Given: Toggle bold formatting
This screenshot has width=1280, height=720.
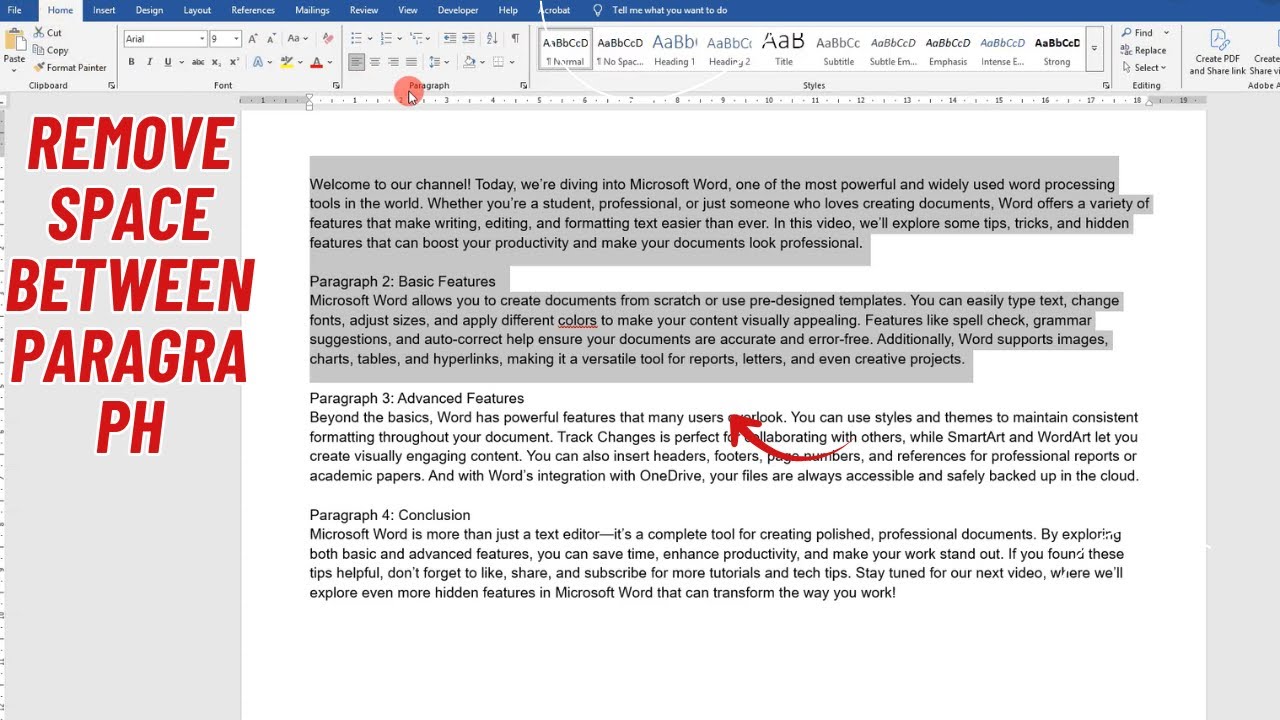Looking at the screenshot, I should tap(131, 62).
